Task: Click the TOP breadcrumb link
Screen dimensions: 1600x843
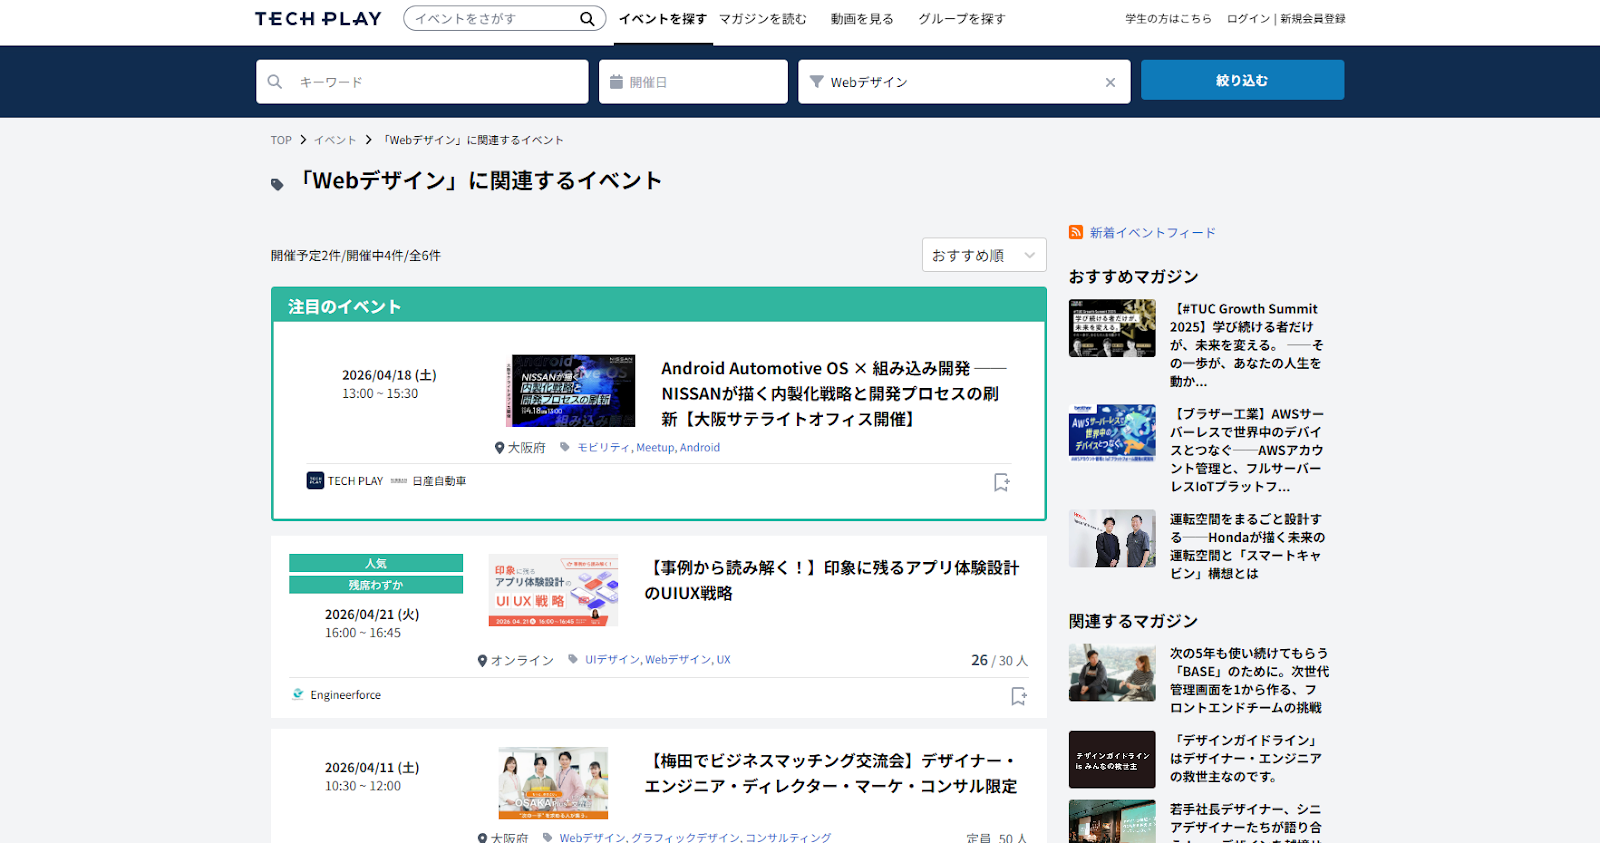Action: (281, 141)
